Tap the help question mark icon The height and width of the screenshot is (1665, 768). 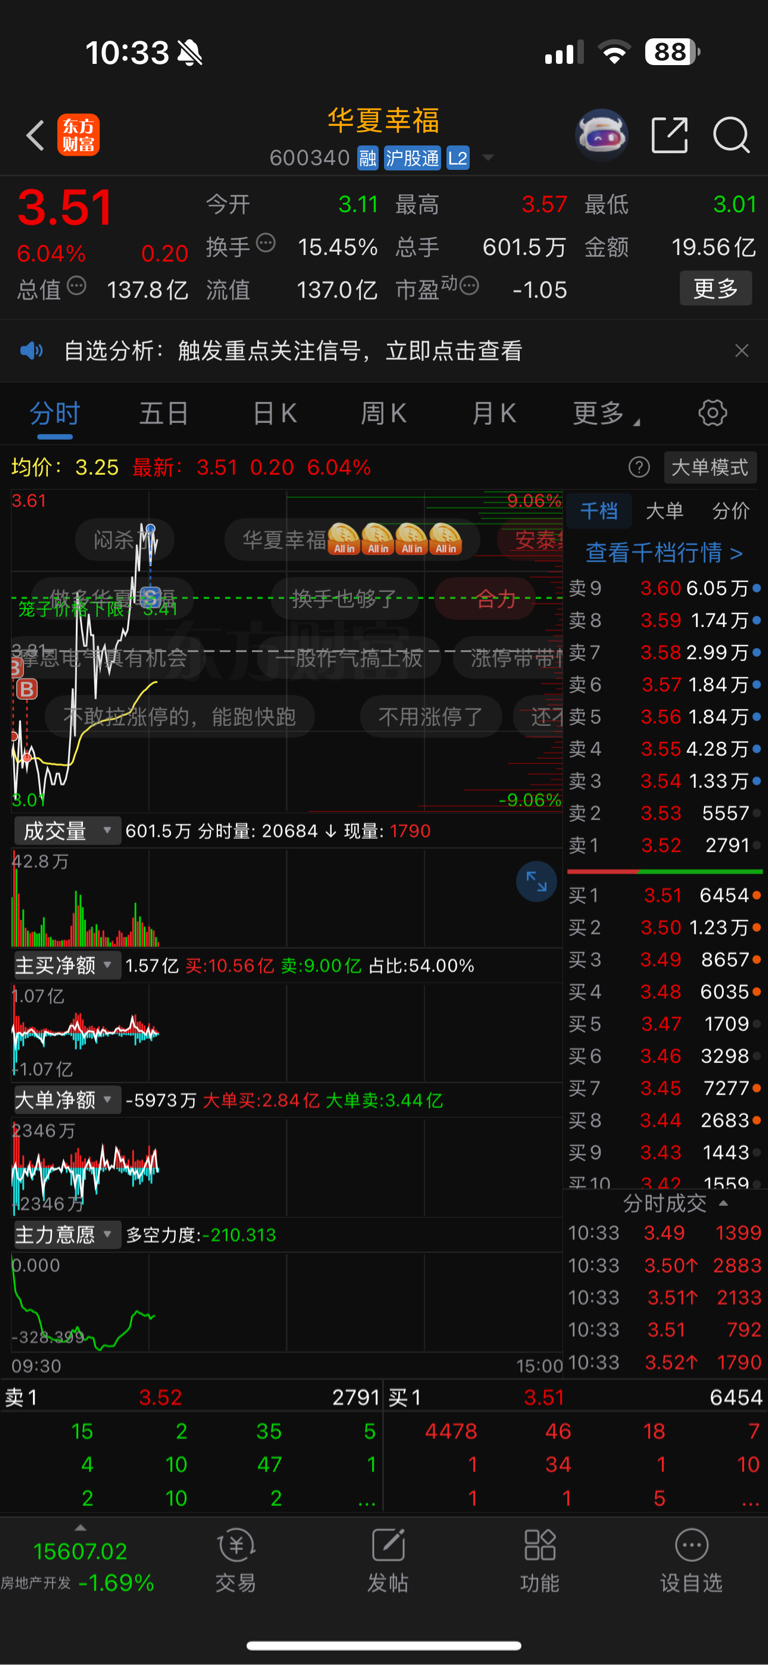pos(639,467)
